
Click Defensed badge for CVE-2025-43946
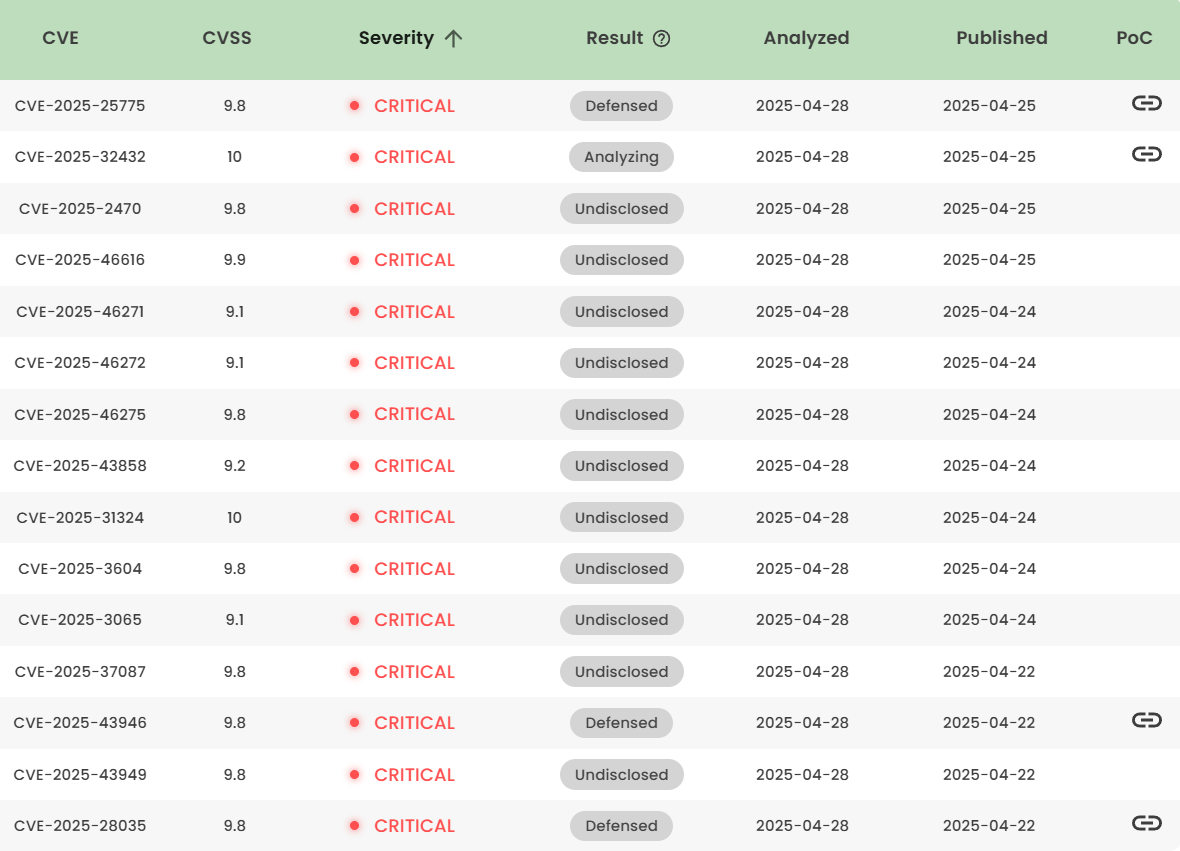point(621,723)
